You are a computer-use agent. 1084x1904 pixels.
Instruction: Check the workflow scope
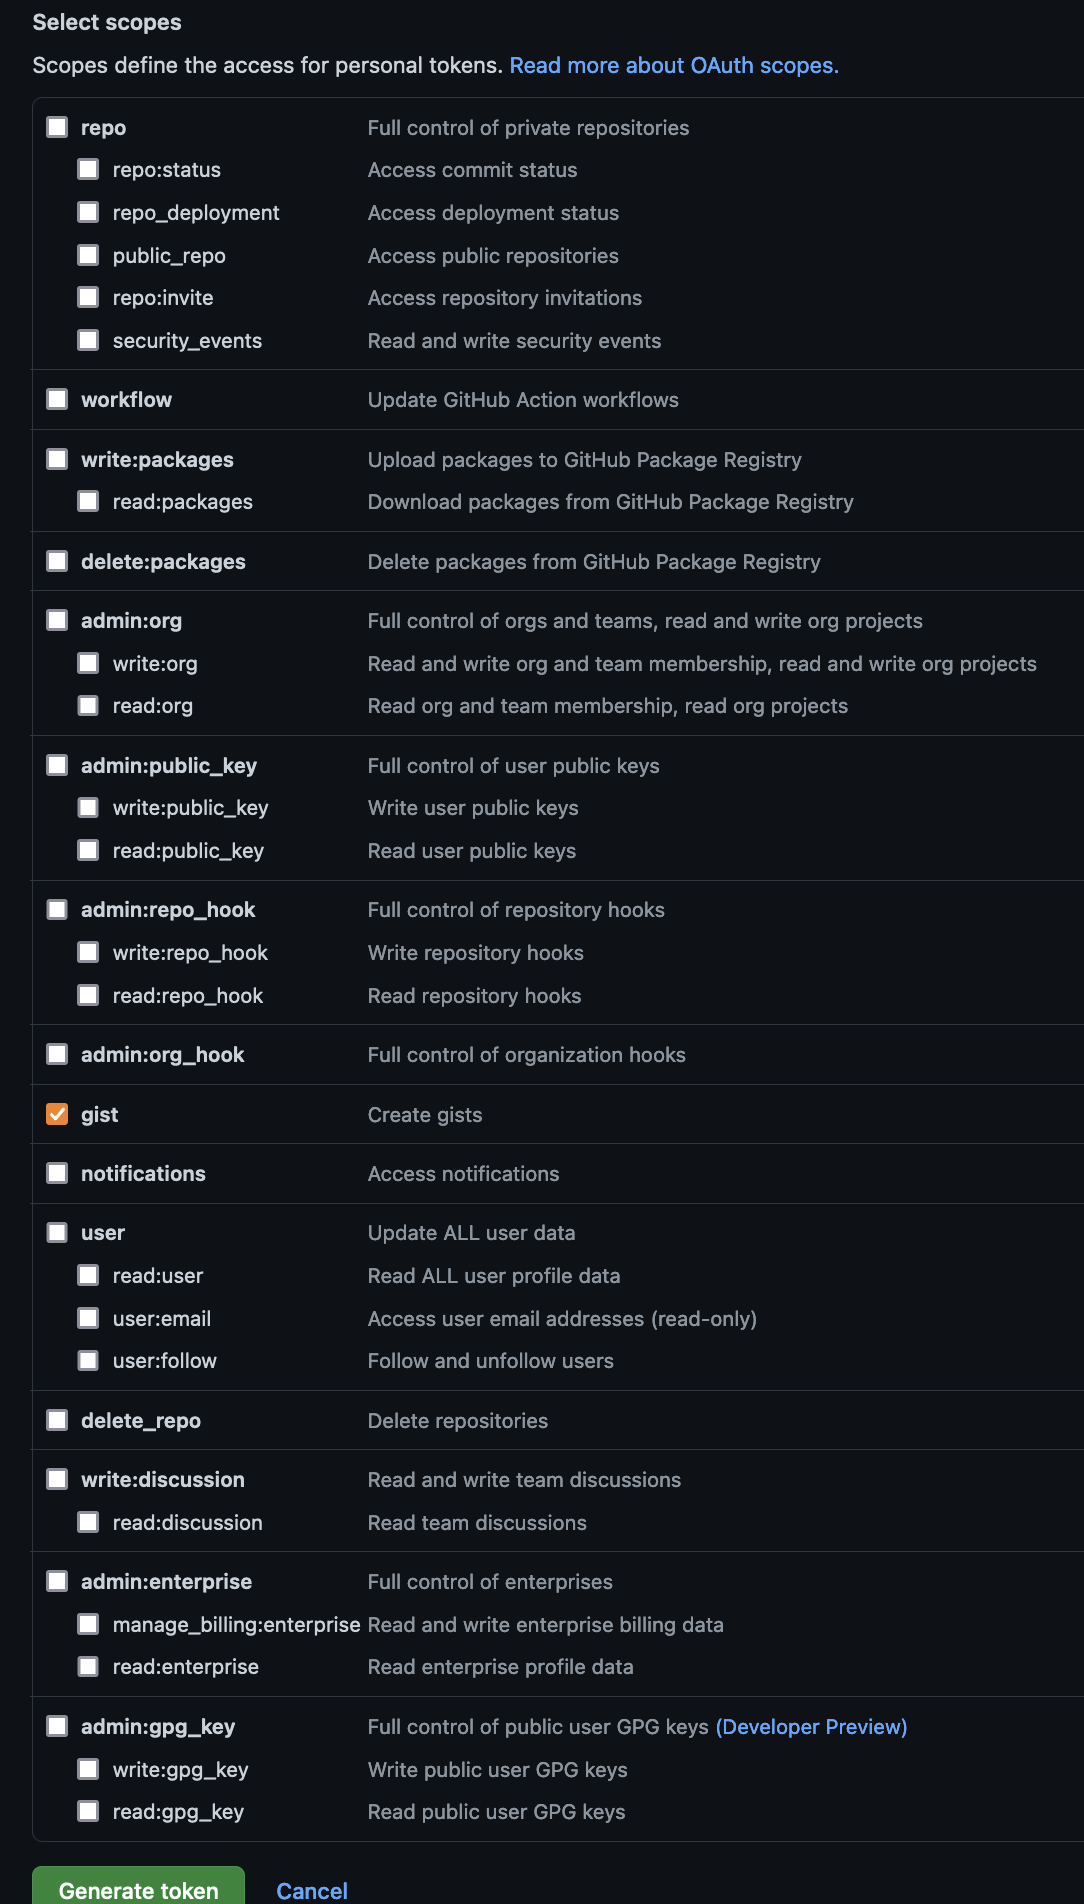click(57, 399)
